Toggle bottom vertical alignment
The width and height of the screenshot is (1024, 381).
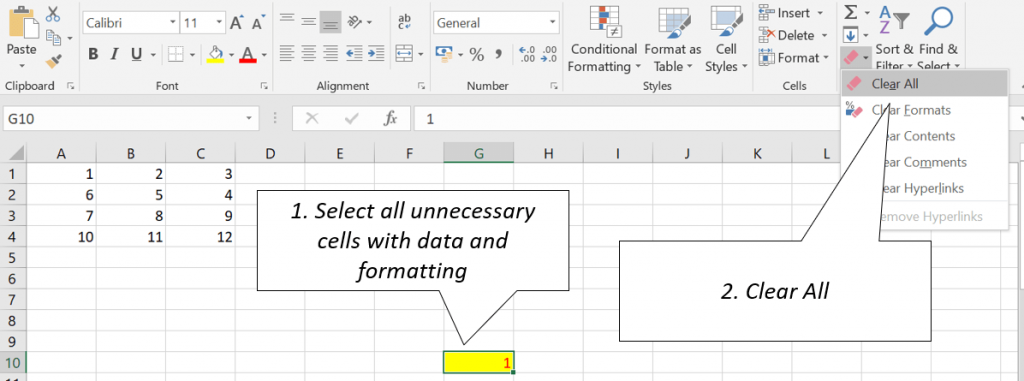coord(330,22)
